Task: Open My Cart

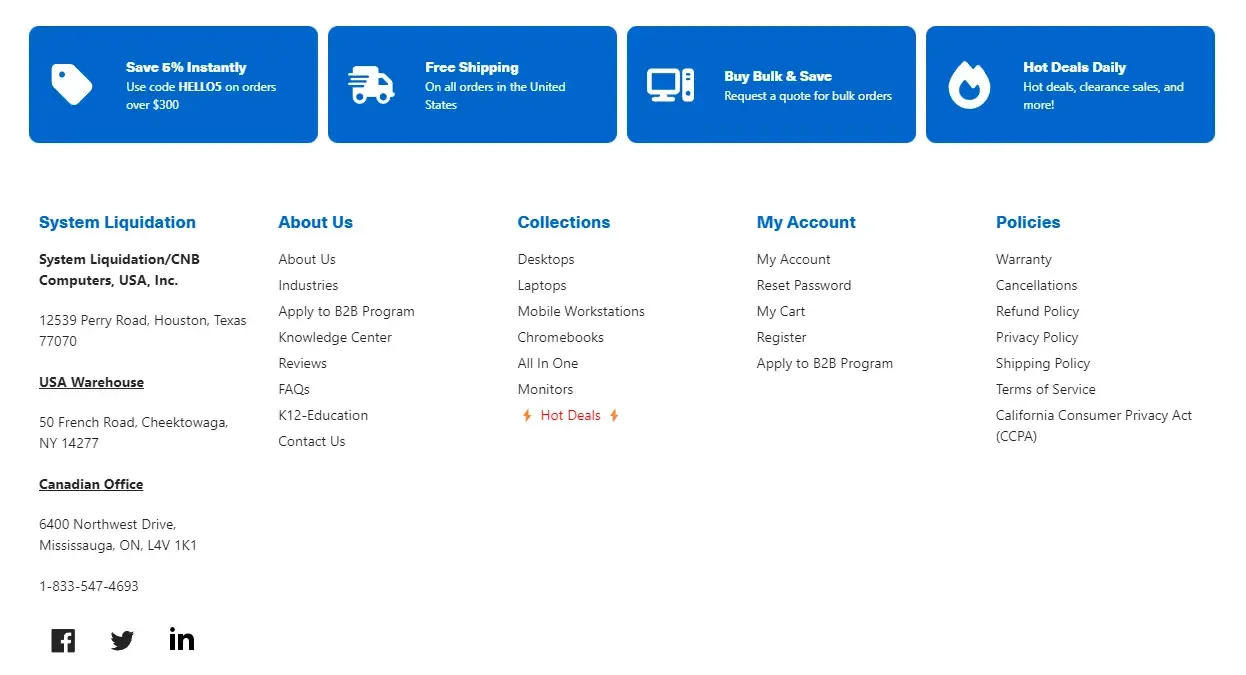Action: coord(780,311)
